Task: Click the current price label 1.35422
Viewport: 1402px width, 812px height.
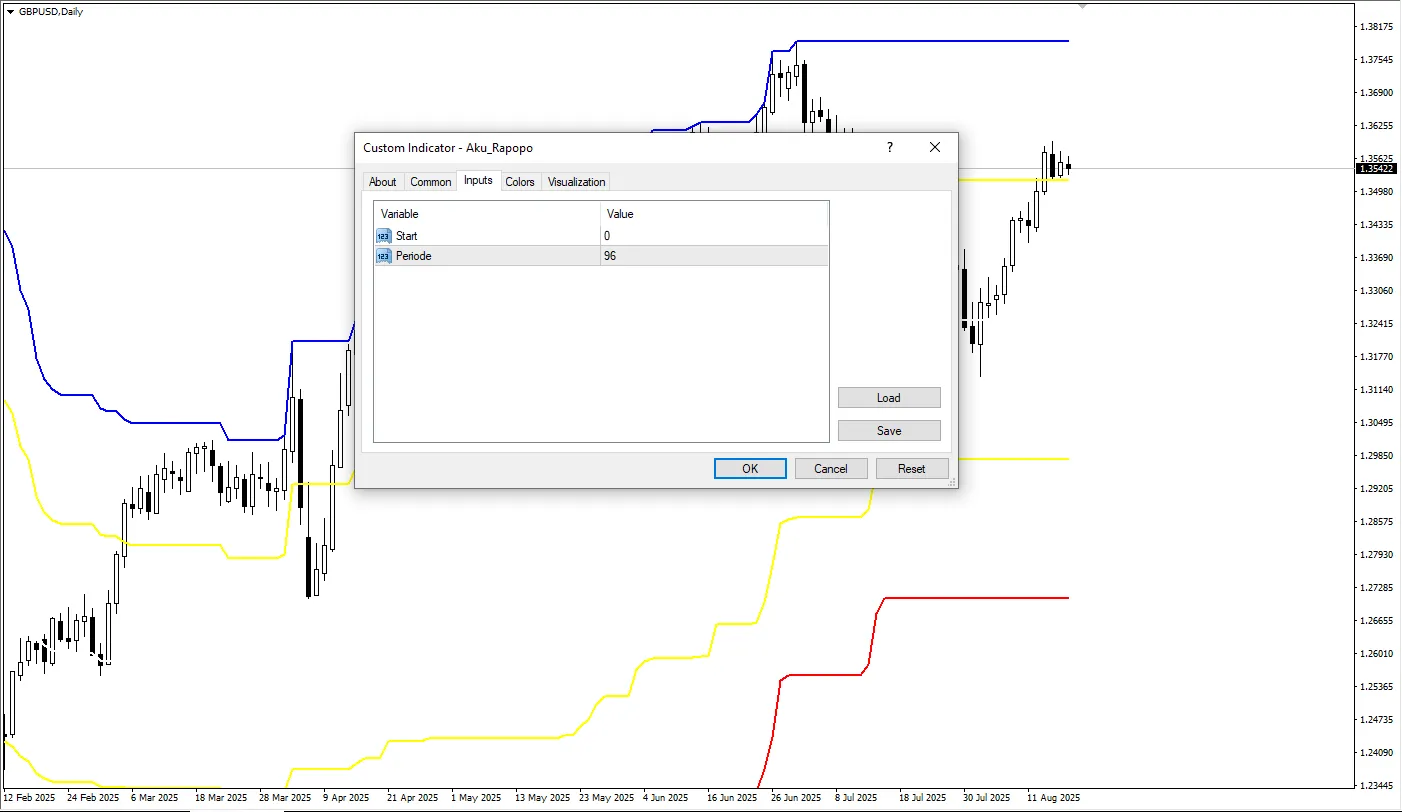Action: 1377,169
